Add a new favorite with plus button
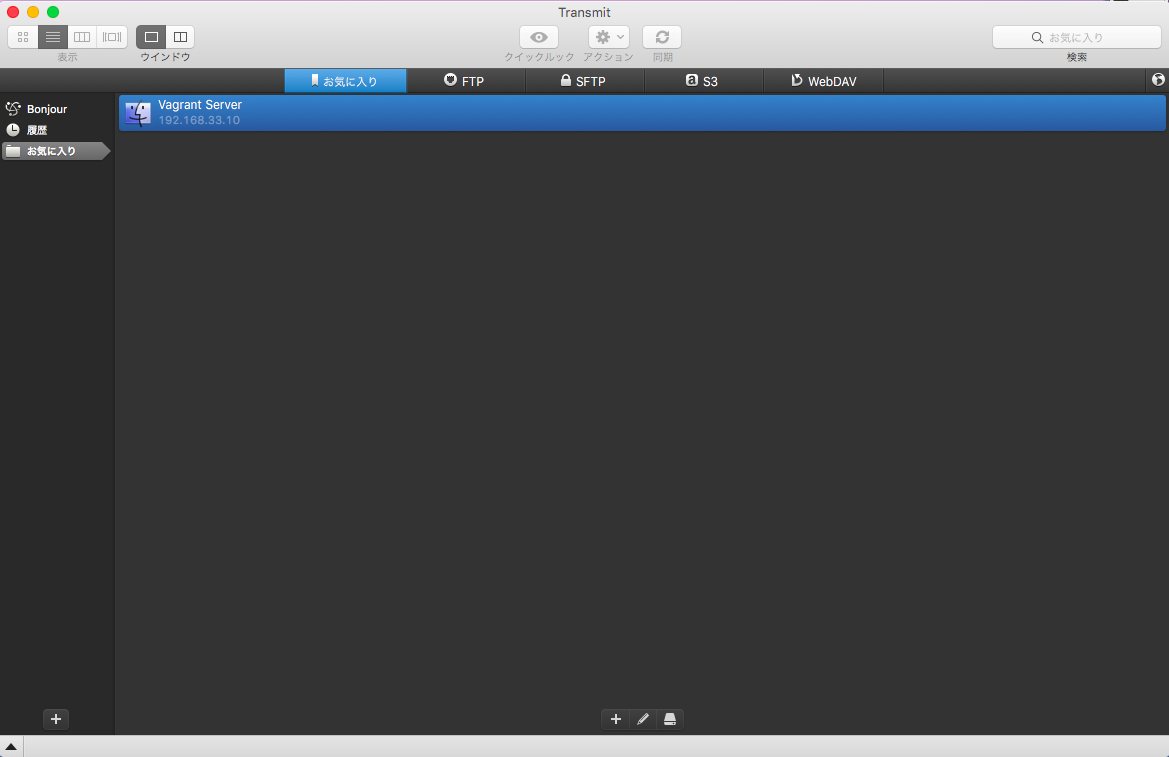The height and width of the screenshot is (757, 1169). click(x=616, y=719)
